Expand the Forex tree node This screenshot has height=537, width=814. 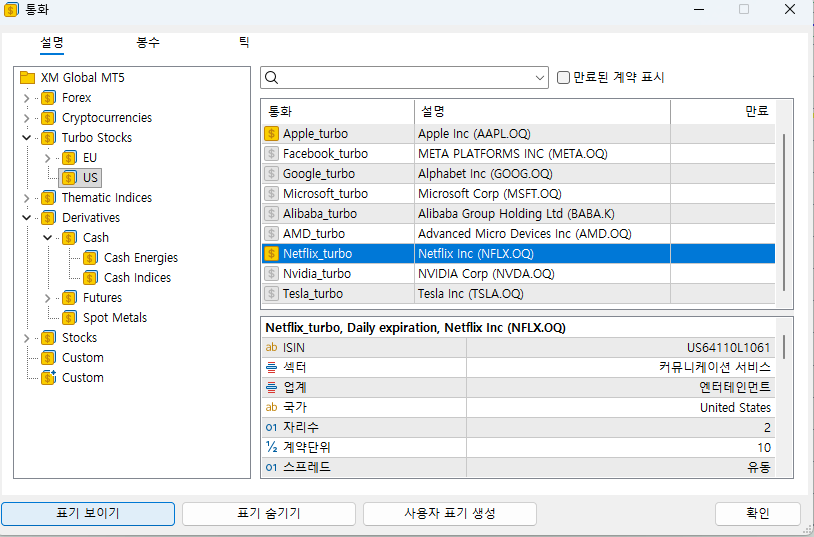point(26,98)
